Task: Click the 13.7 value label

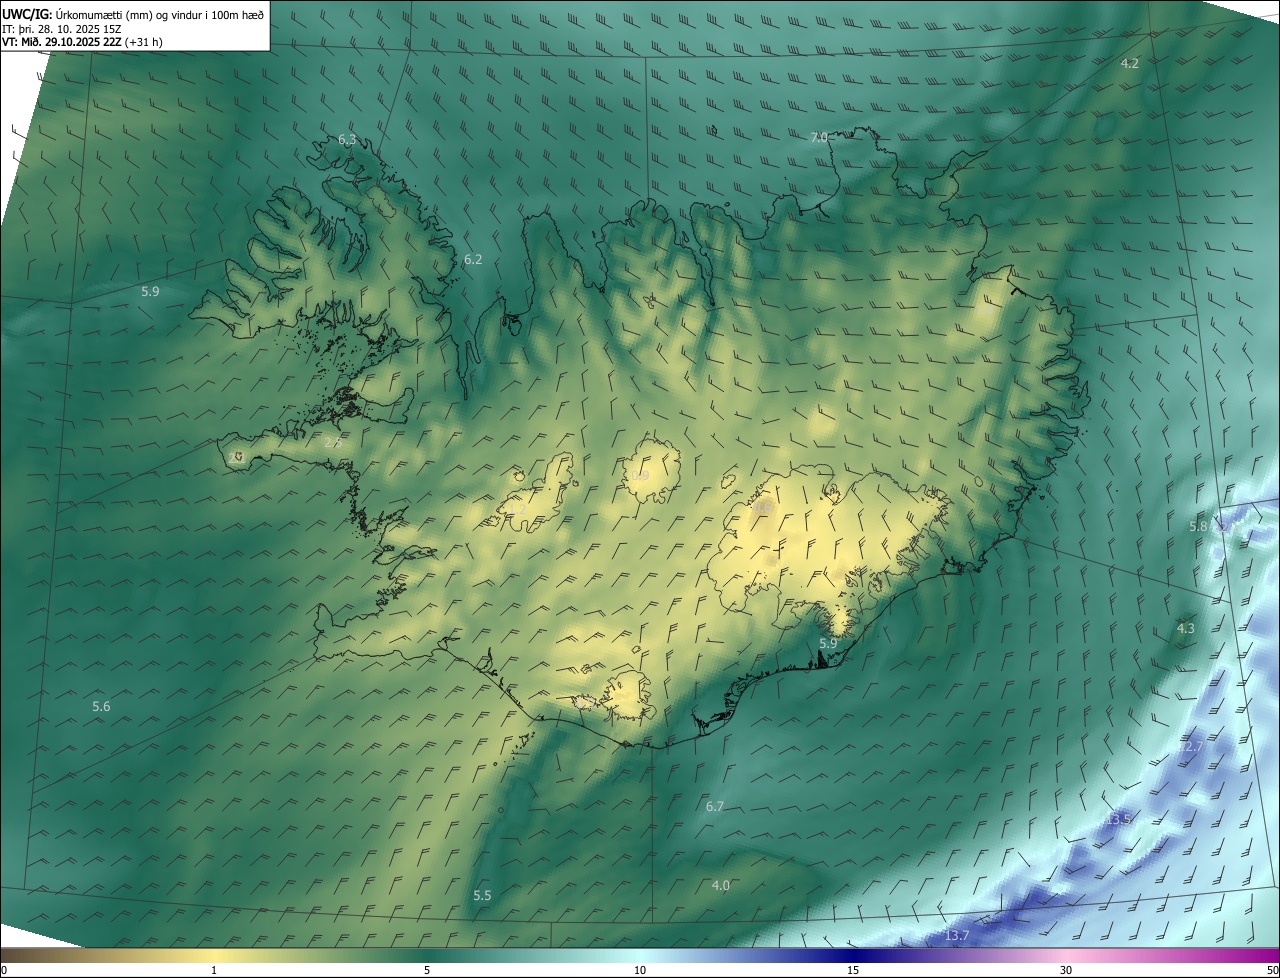Action: click(957, 936)
